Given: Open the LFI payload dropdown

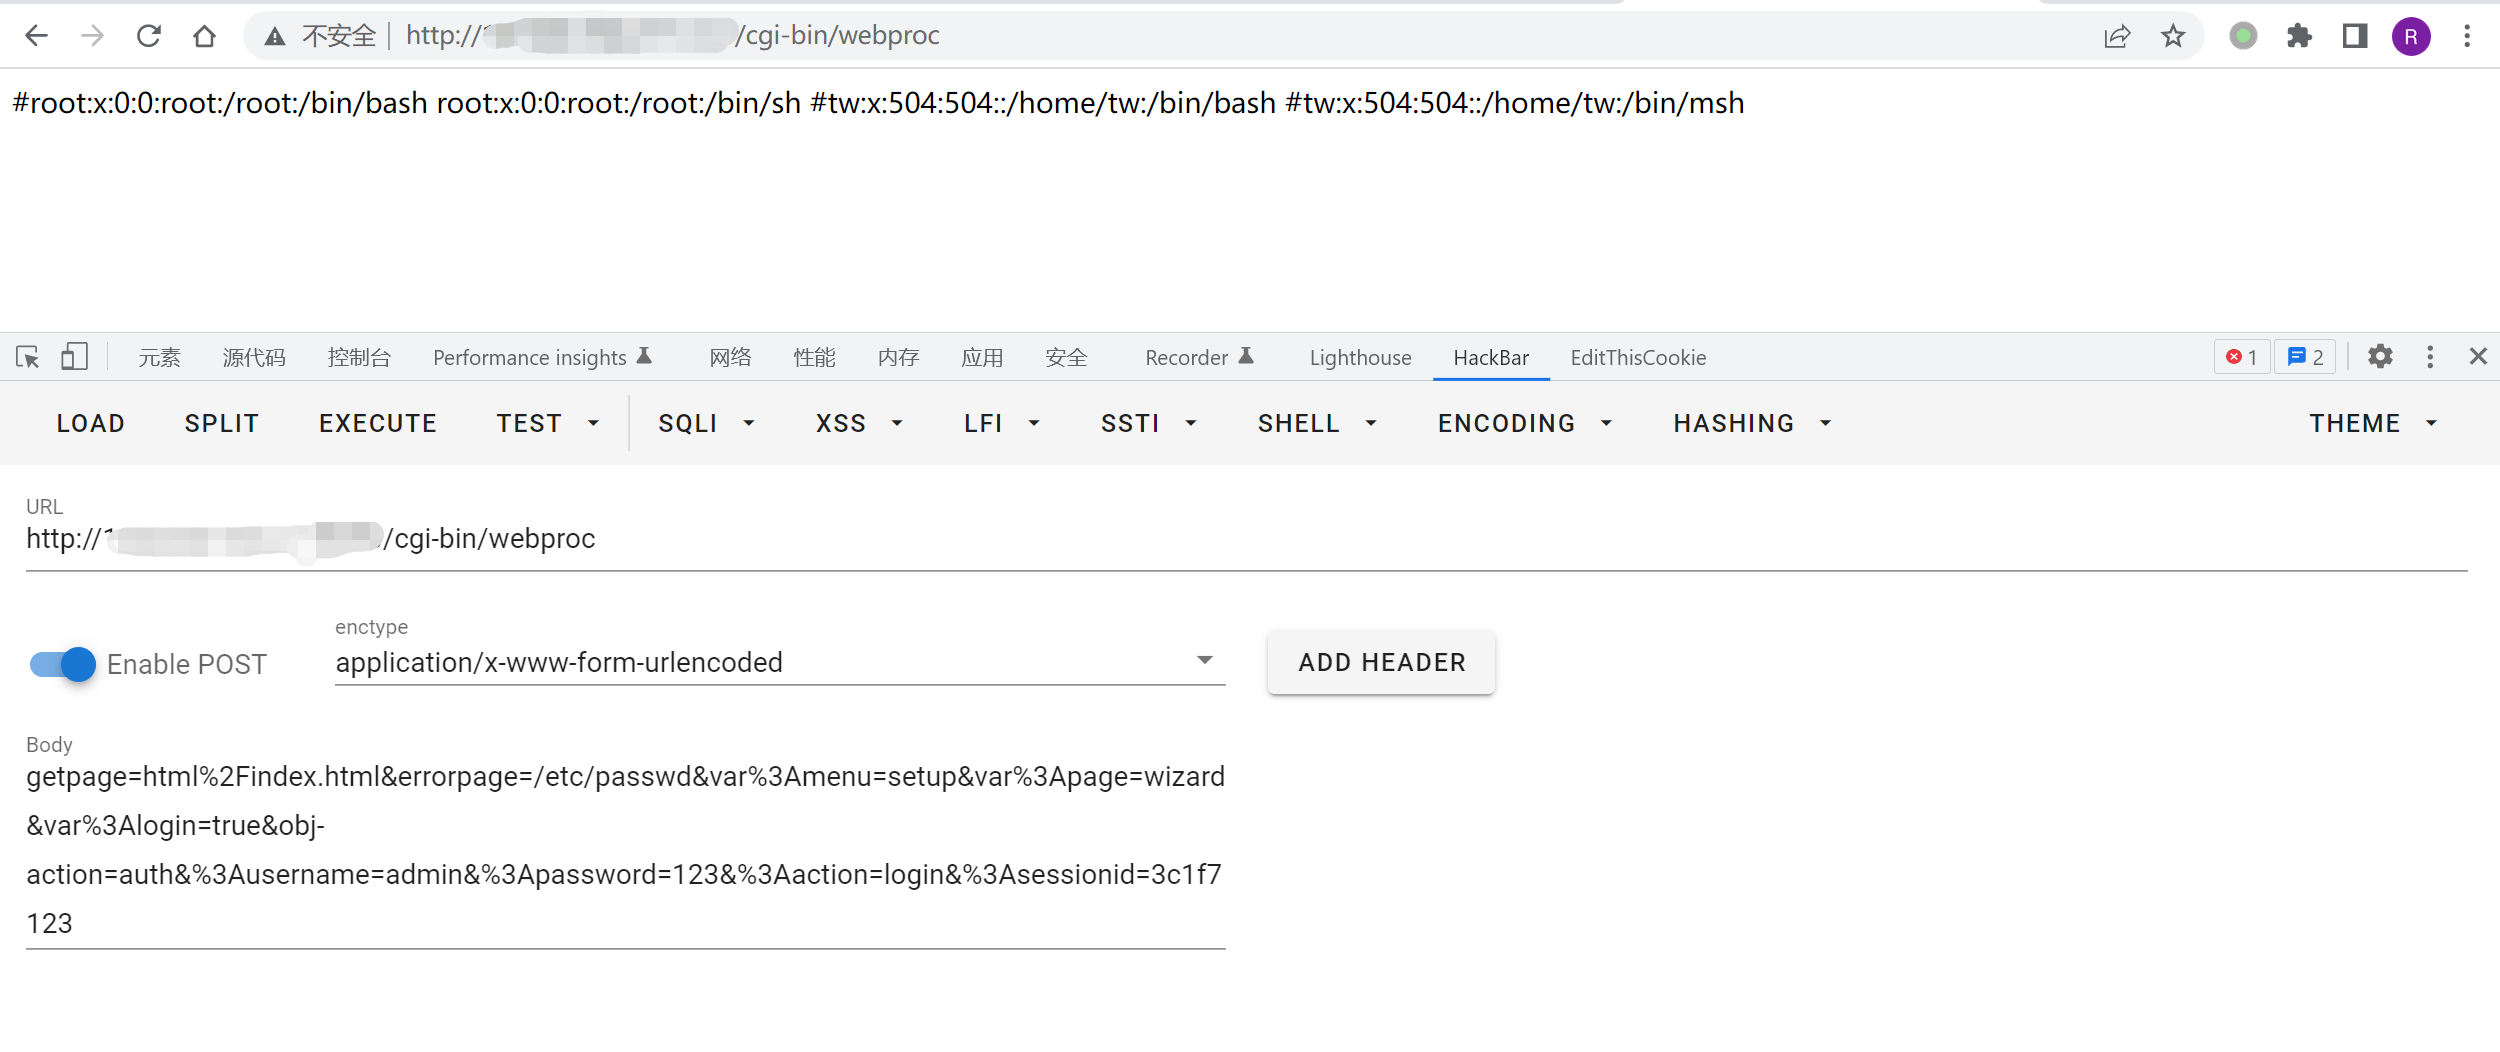Looking at the screenshot, I should (x=1002, y=424).
